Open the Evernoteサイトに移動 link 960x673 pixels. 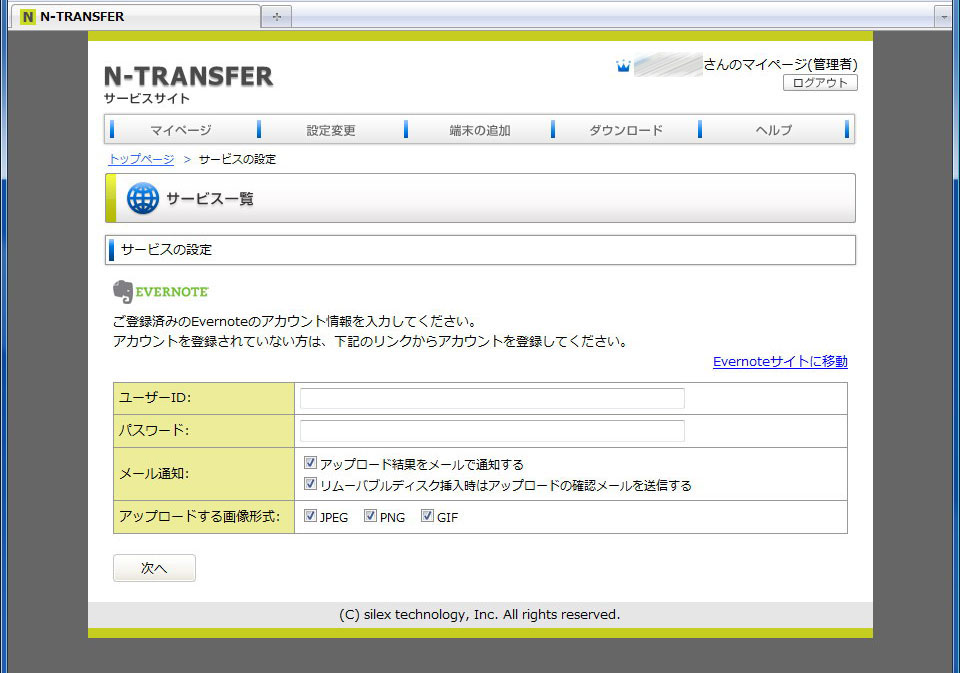point(779,362)
